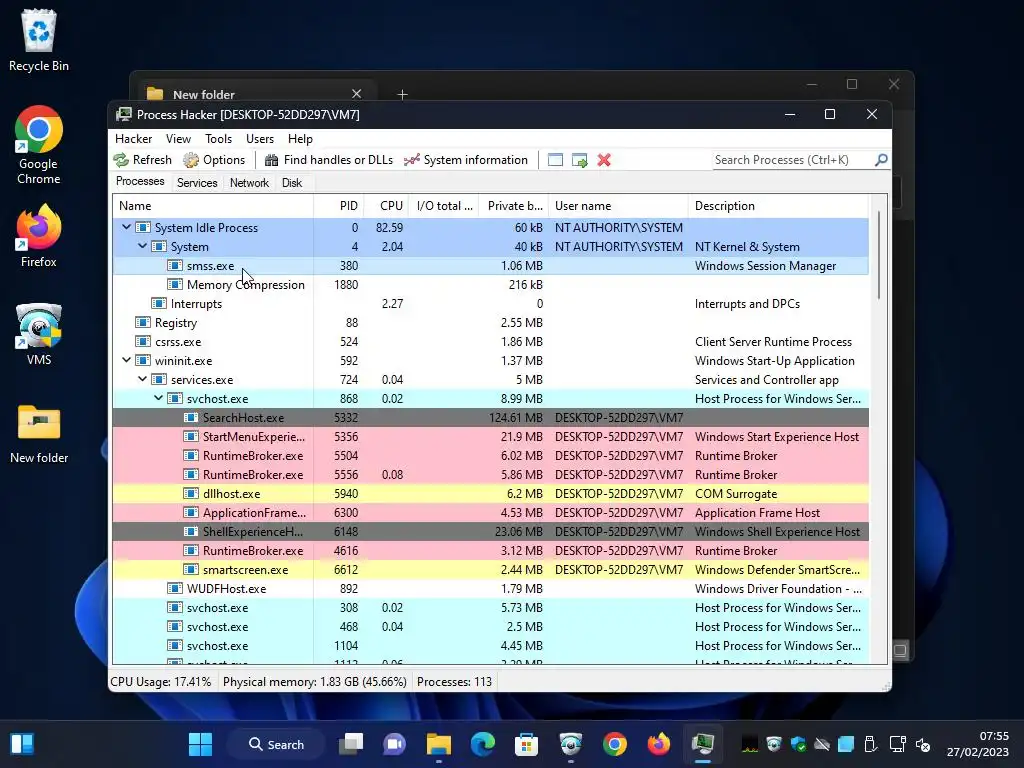Open the Recycle Bin desktop icon

(x=39, y=40)
